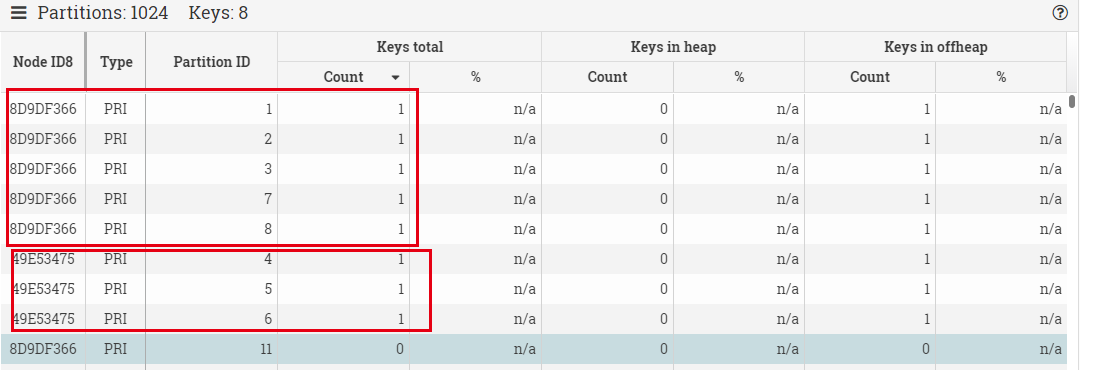
Task: Sort by Type column header
Action: point(116,62)
